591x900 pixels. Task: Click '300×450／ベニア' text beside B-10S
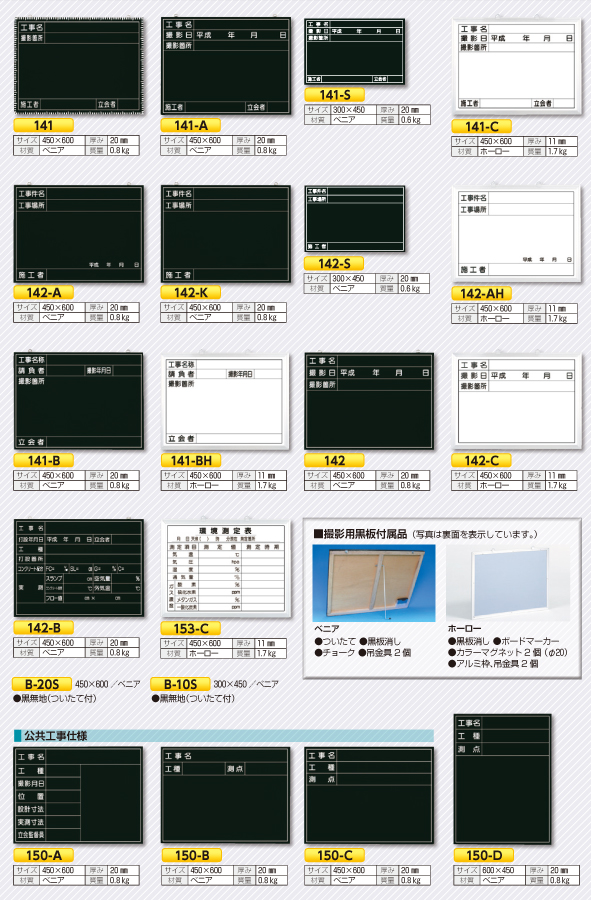pos(246,684)
